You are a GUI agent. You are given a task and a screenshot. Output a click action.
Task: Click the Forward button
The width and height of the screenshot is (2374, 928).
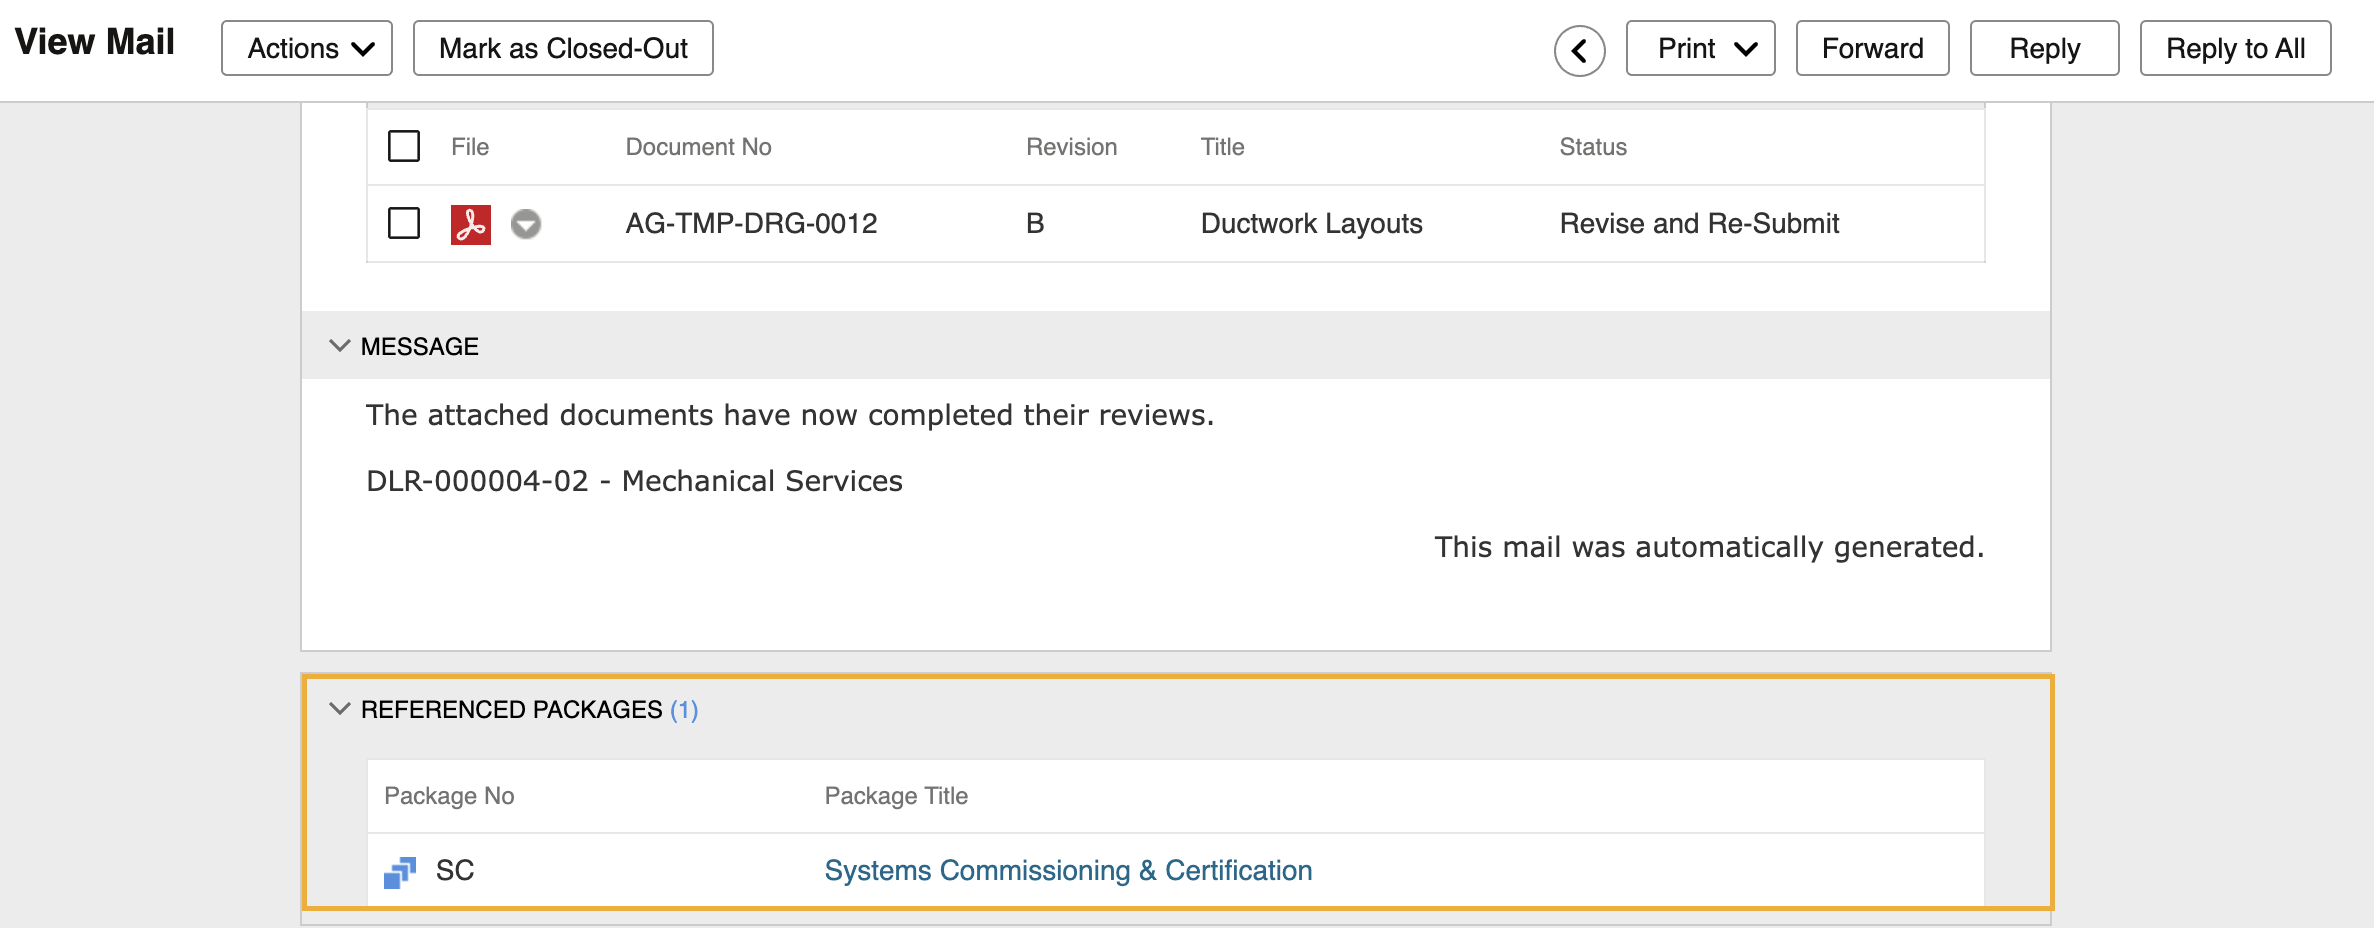tap(1872, 48)
